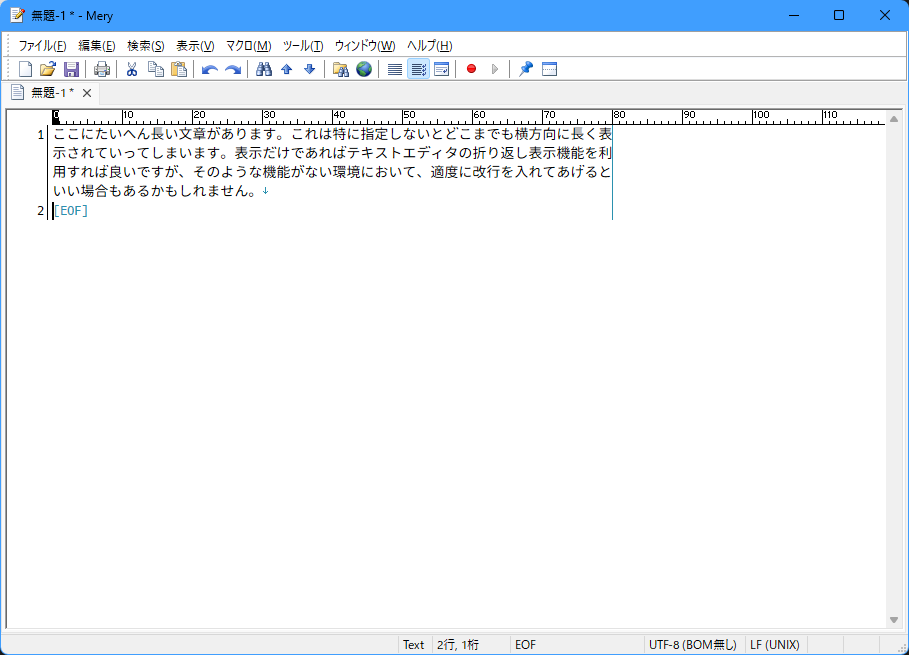Viewport: 909px width, 655px height.
Task: Undo the last edit with the undo arrow
Action: click(x=208, y=69)
